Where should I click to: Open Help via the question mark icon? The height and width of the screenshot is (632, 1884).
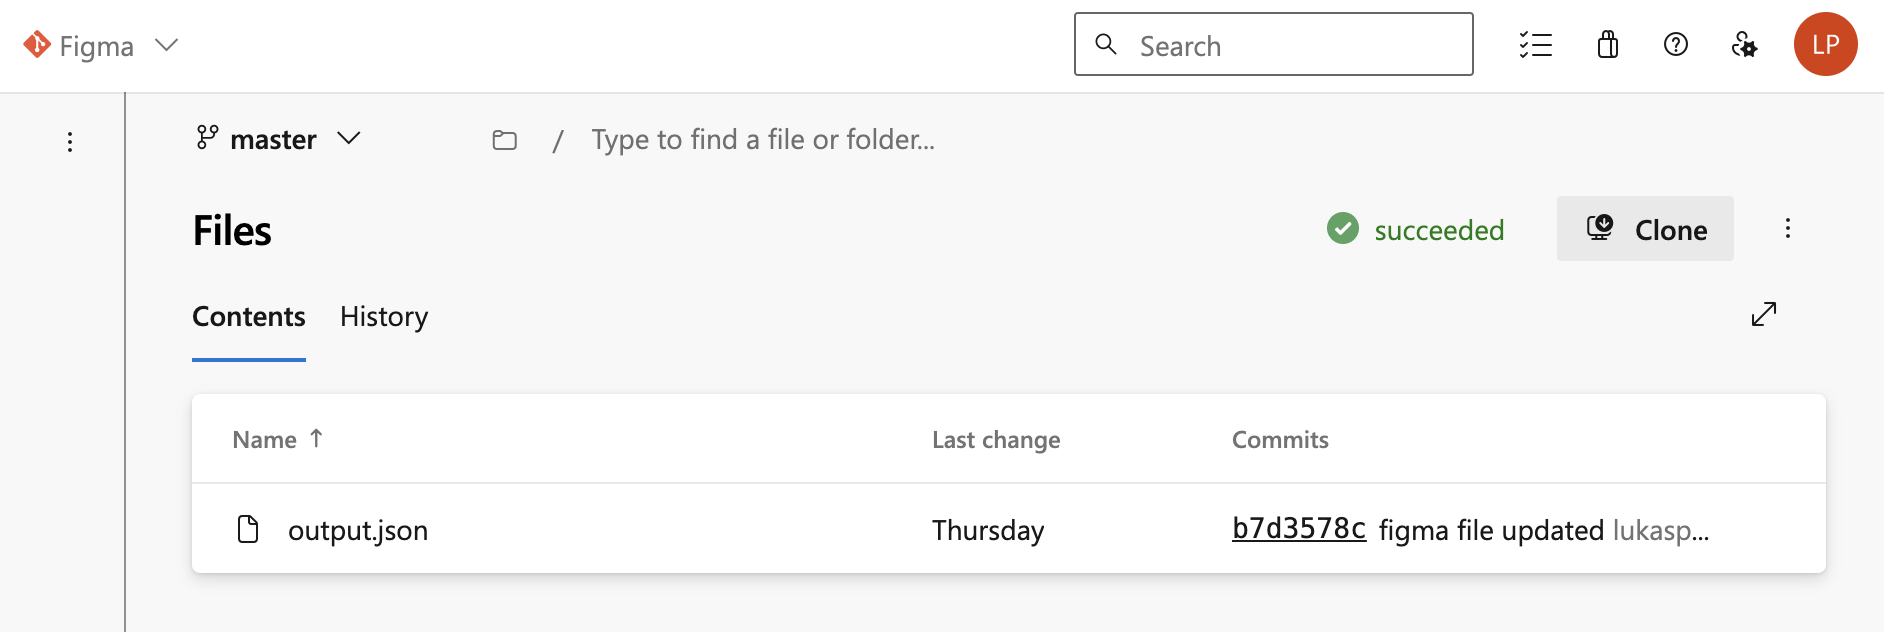(1676, 45)
